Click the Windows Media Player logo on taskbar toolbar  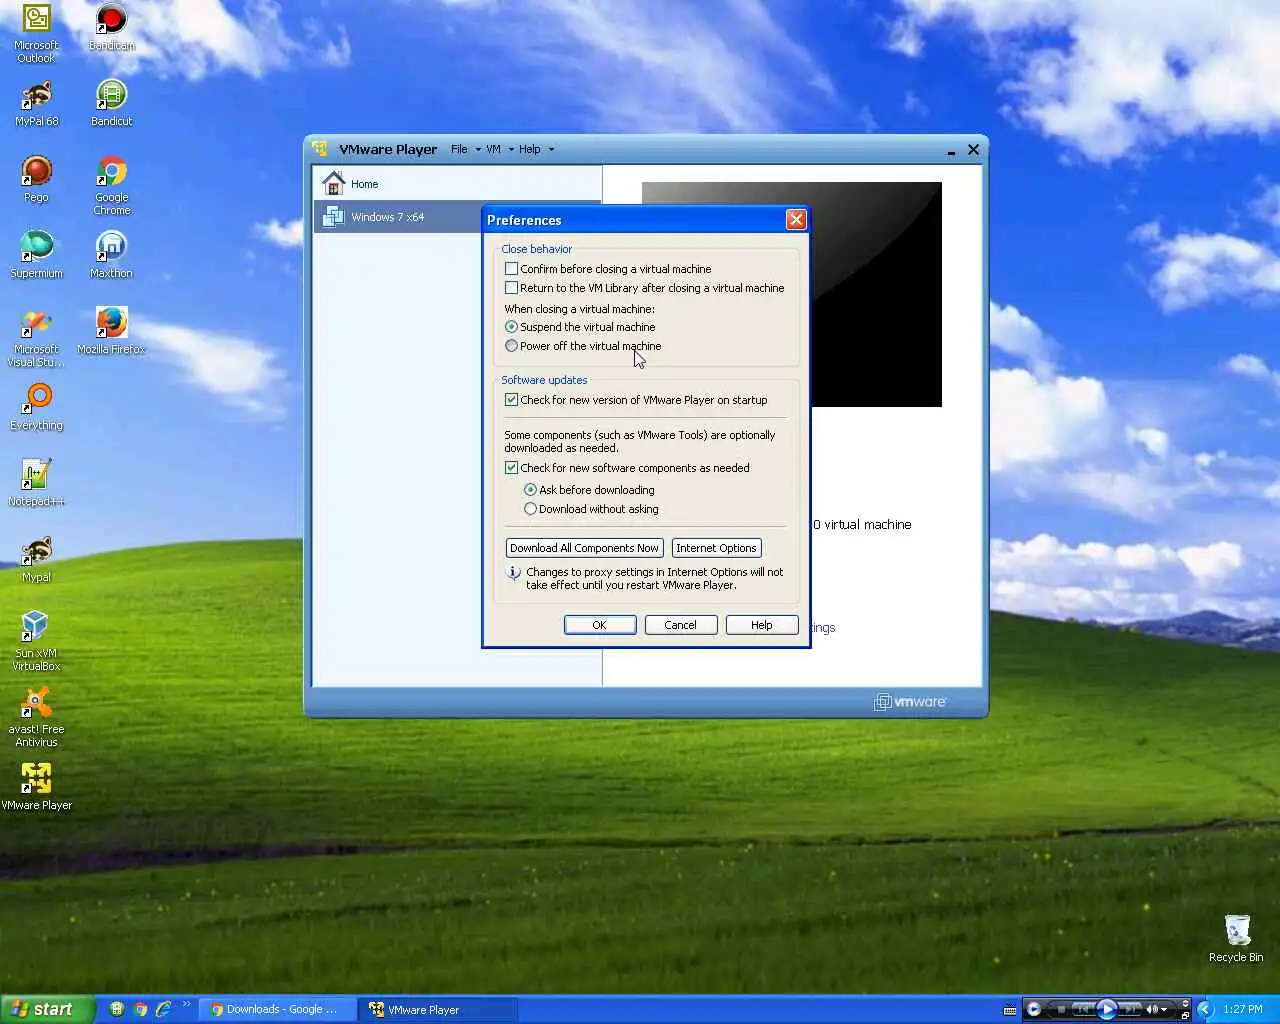pos(1034,1009)
